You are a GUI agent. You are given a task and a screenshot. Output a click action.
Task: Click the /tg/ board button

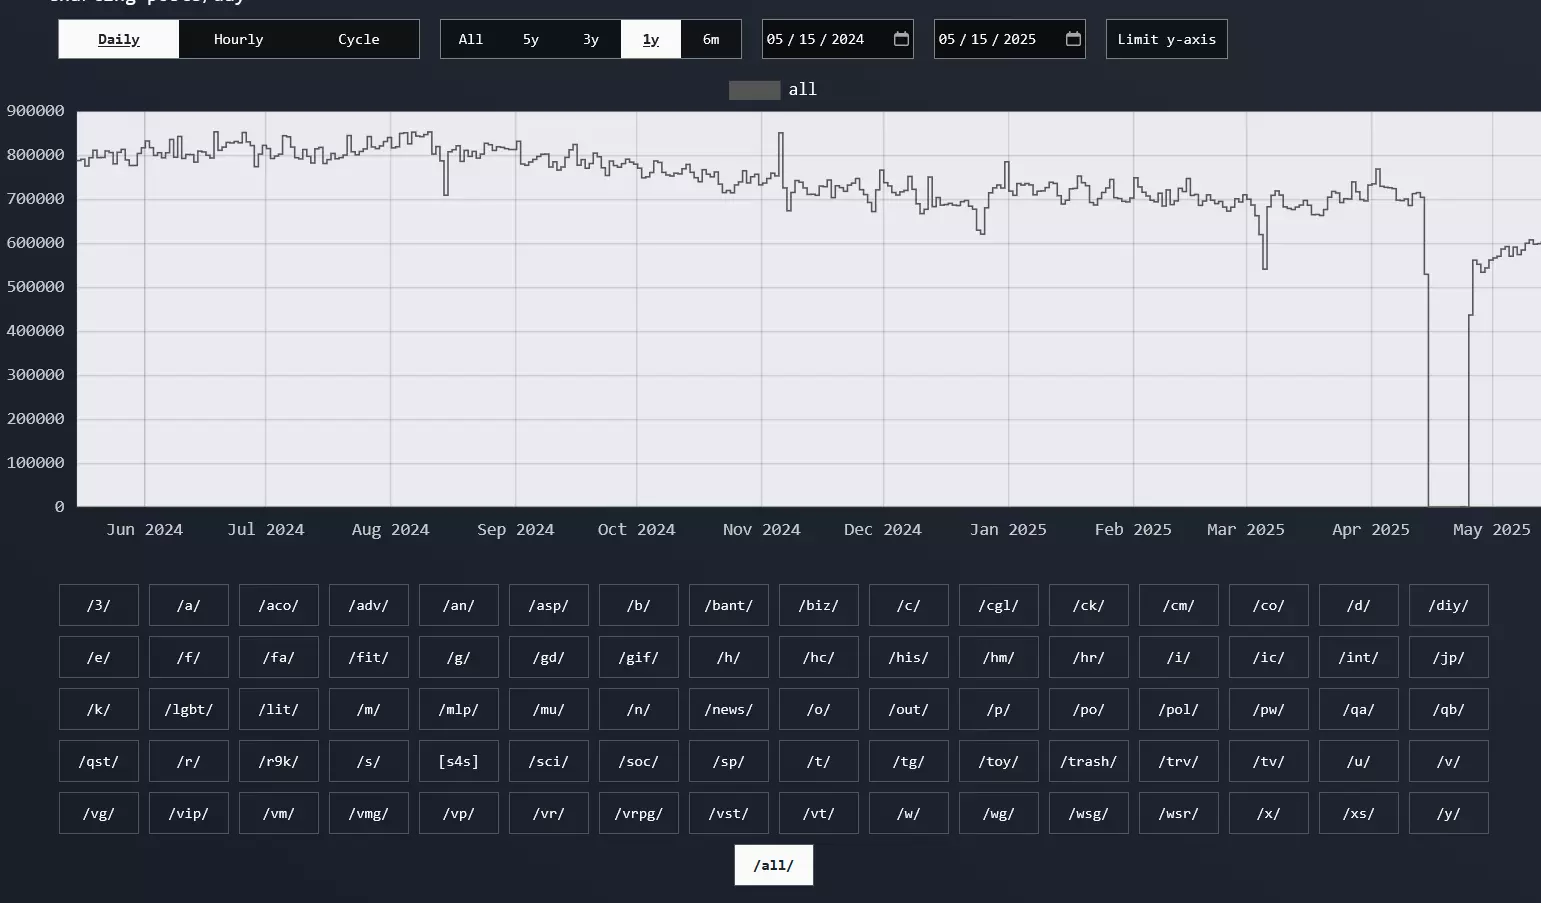(x=909, y=761)
